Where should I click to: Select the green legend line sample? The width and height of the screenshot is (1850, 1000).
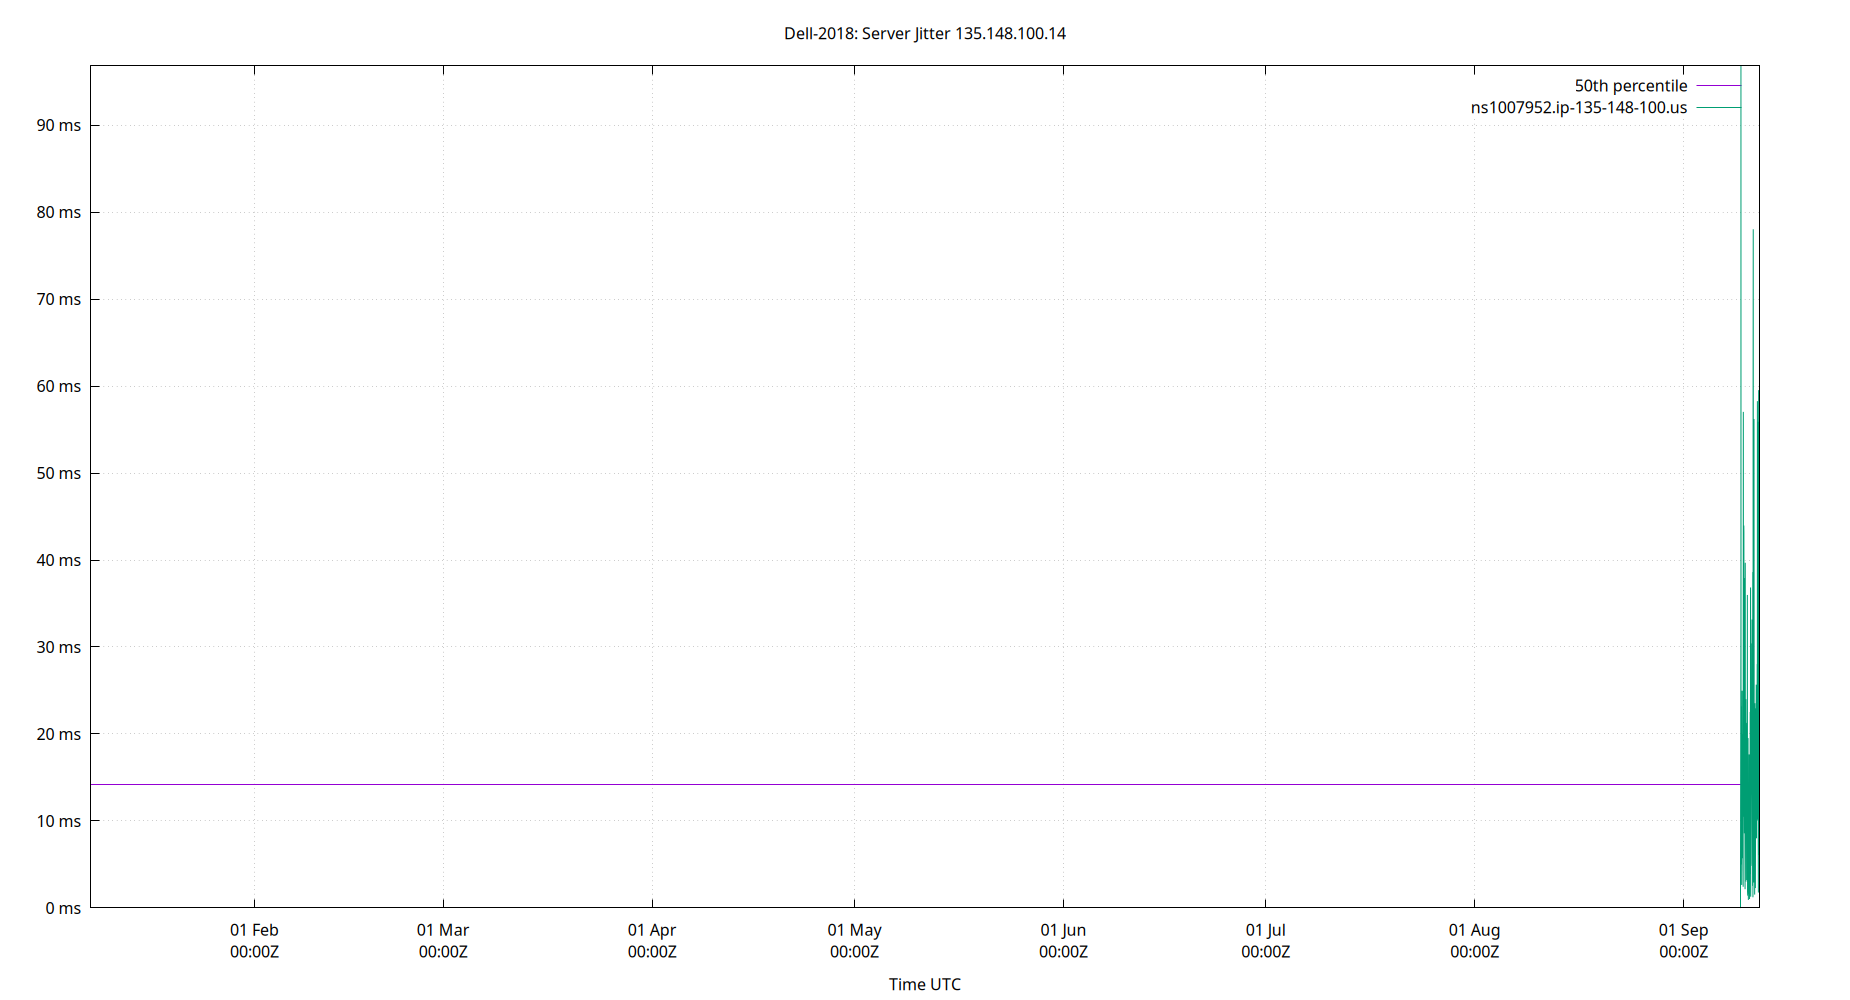click(1718, 108)
